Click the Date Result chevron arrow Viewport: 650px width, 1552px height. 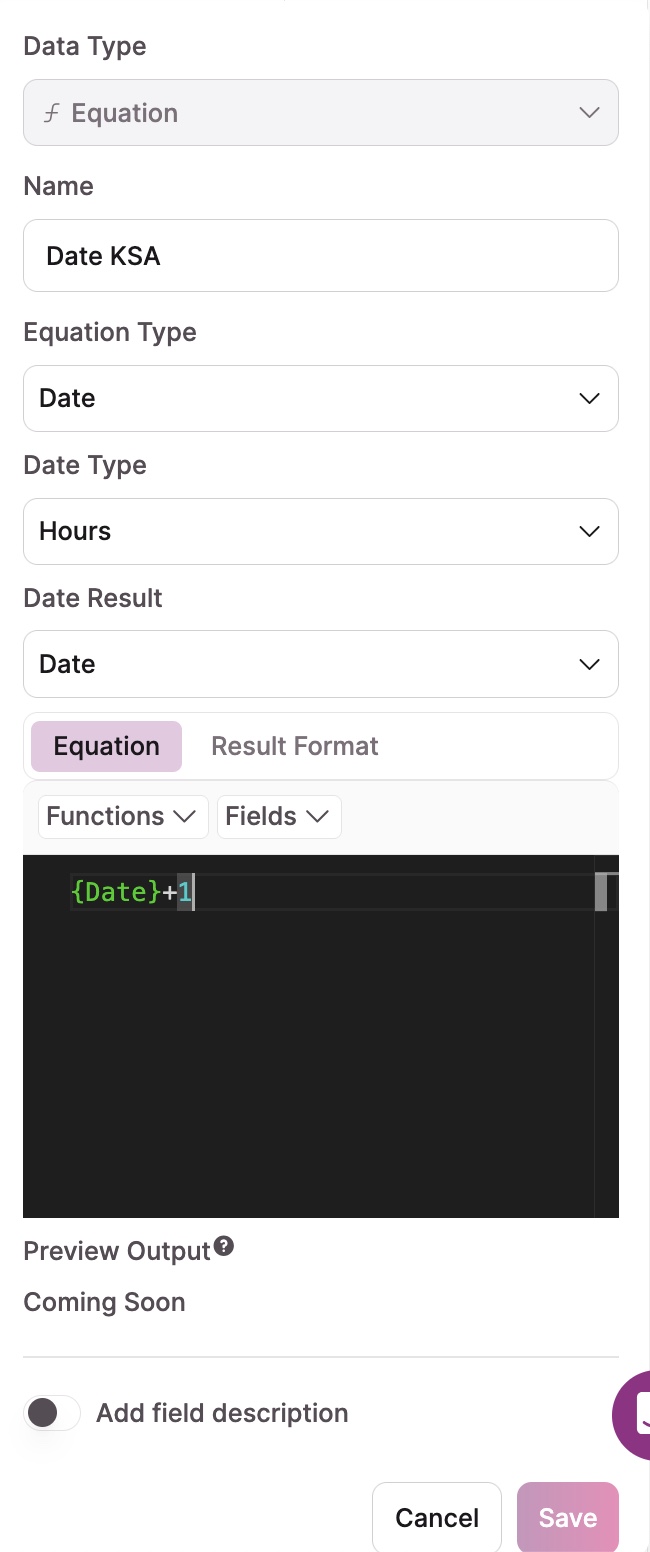589,665
